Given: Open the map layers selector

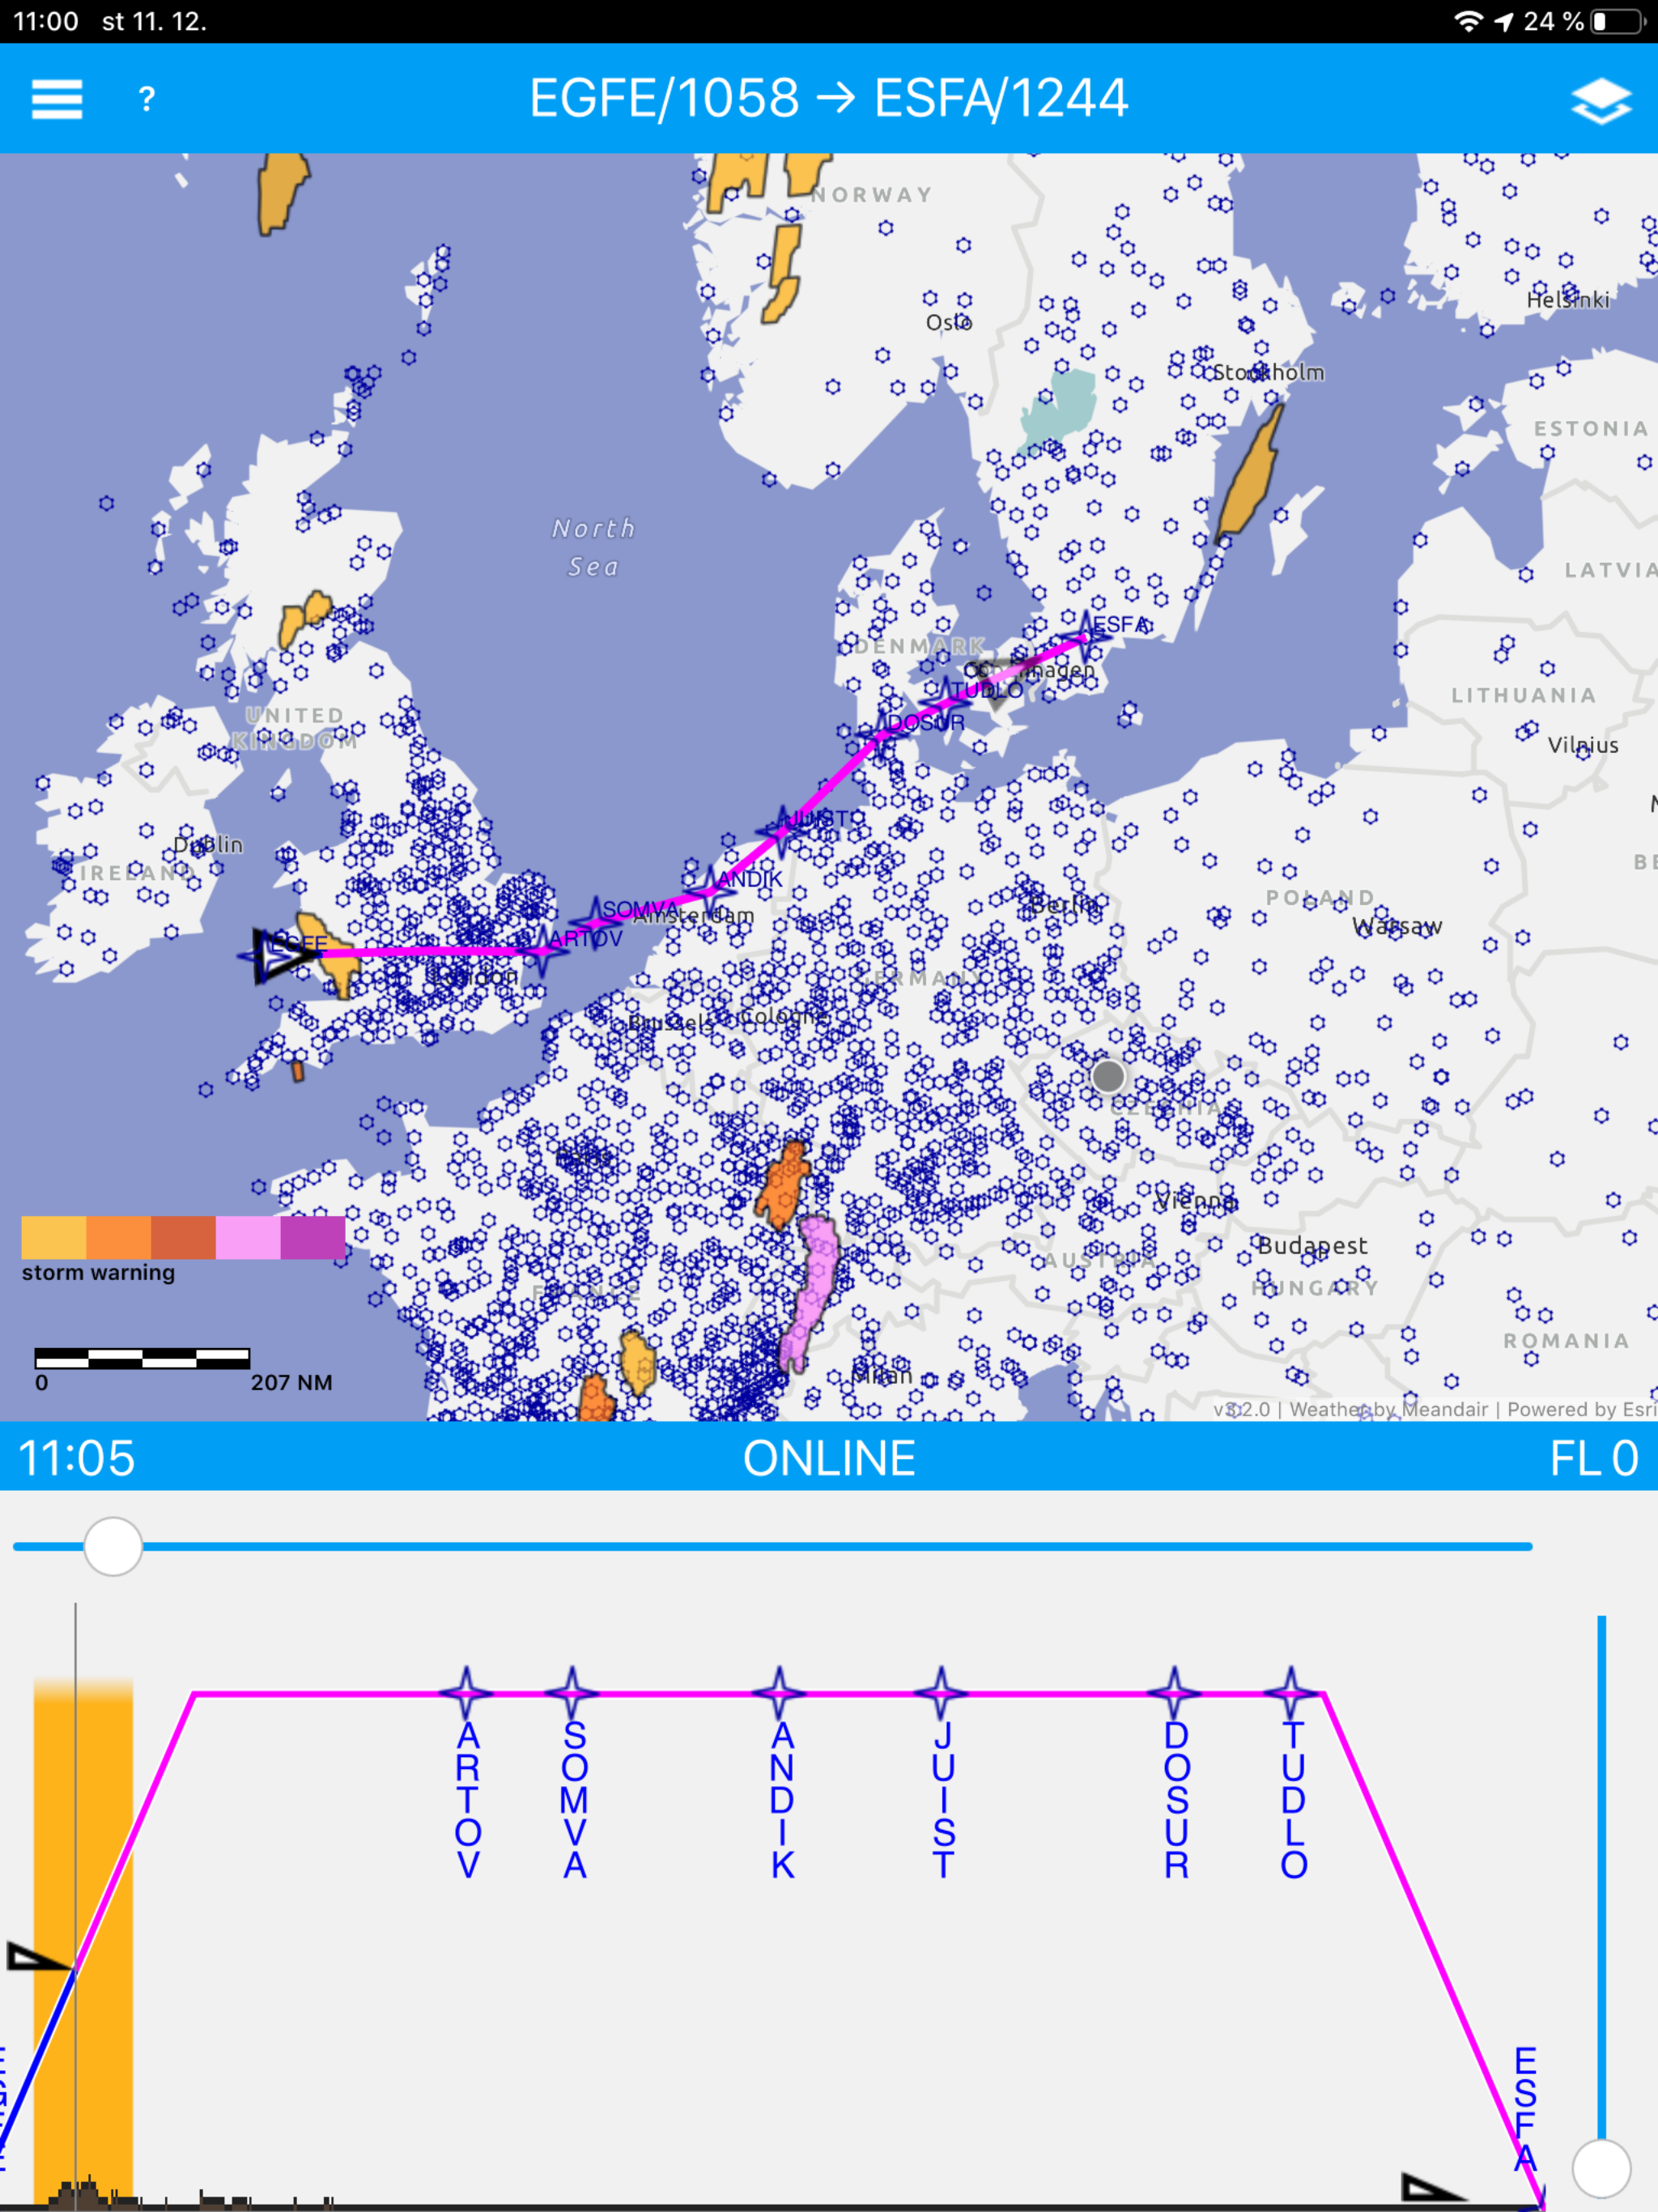Looking at the screenshot, I should (x=1601, y=100).
